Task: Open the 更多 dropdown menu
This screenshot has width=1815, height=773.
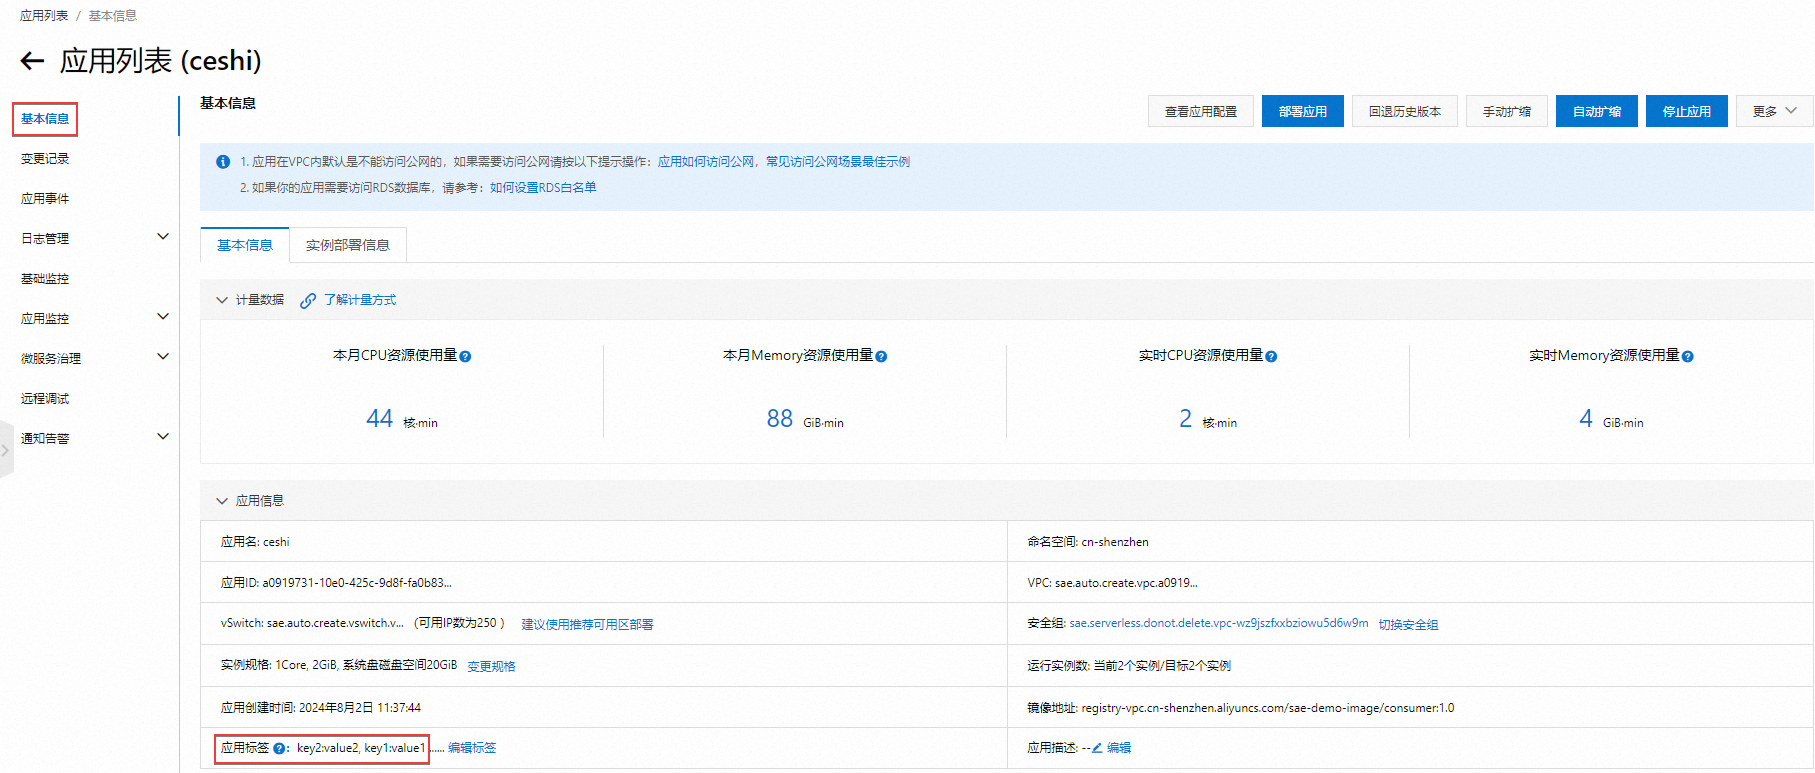Action: point(1775,111)
